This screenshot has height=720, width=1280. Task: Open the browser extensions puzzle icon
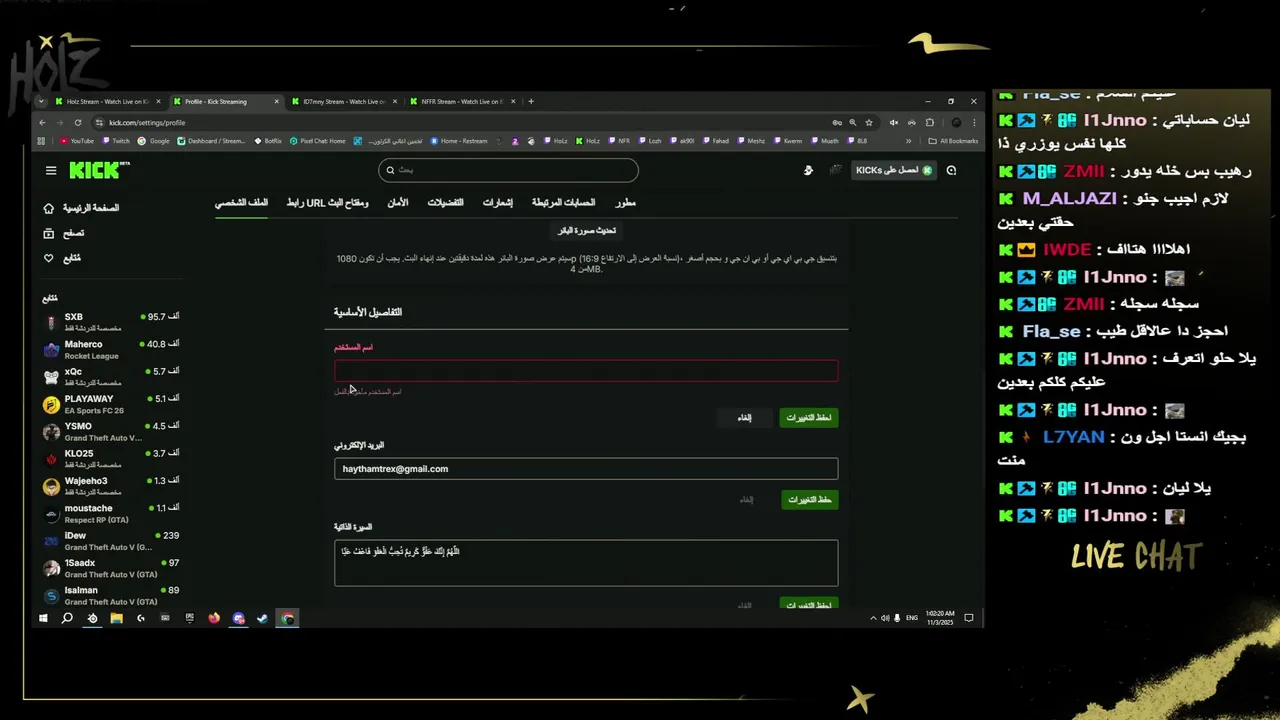coord(929,123)
